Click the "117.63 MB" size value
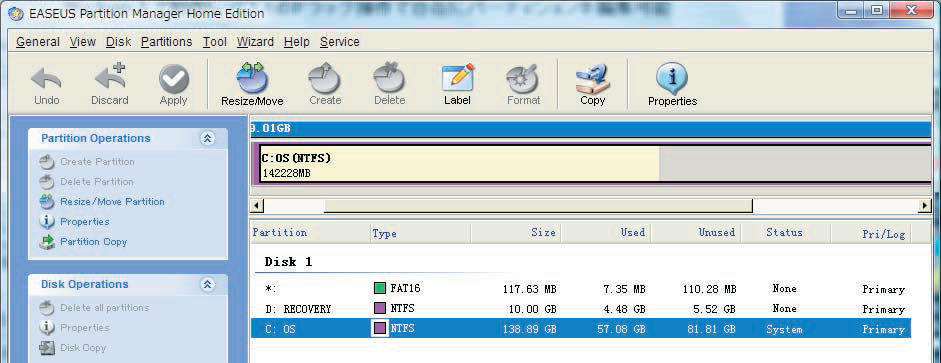The image size is (941, 363). [x=529, y=289]
